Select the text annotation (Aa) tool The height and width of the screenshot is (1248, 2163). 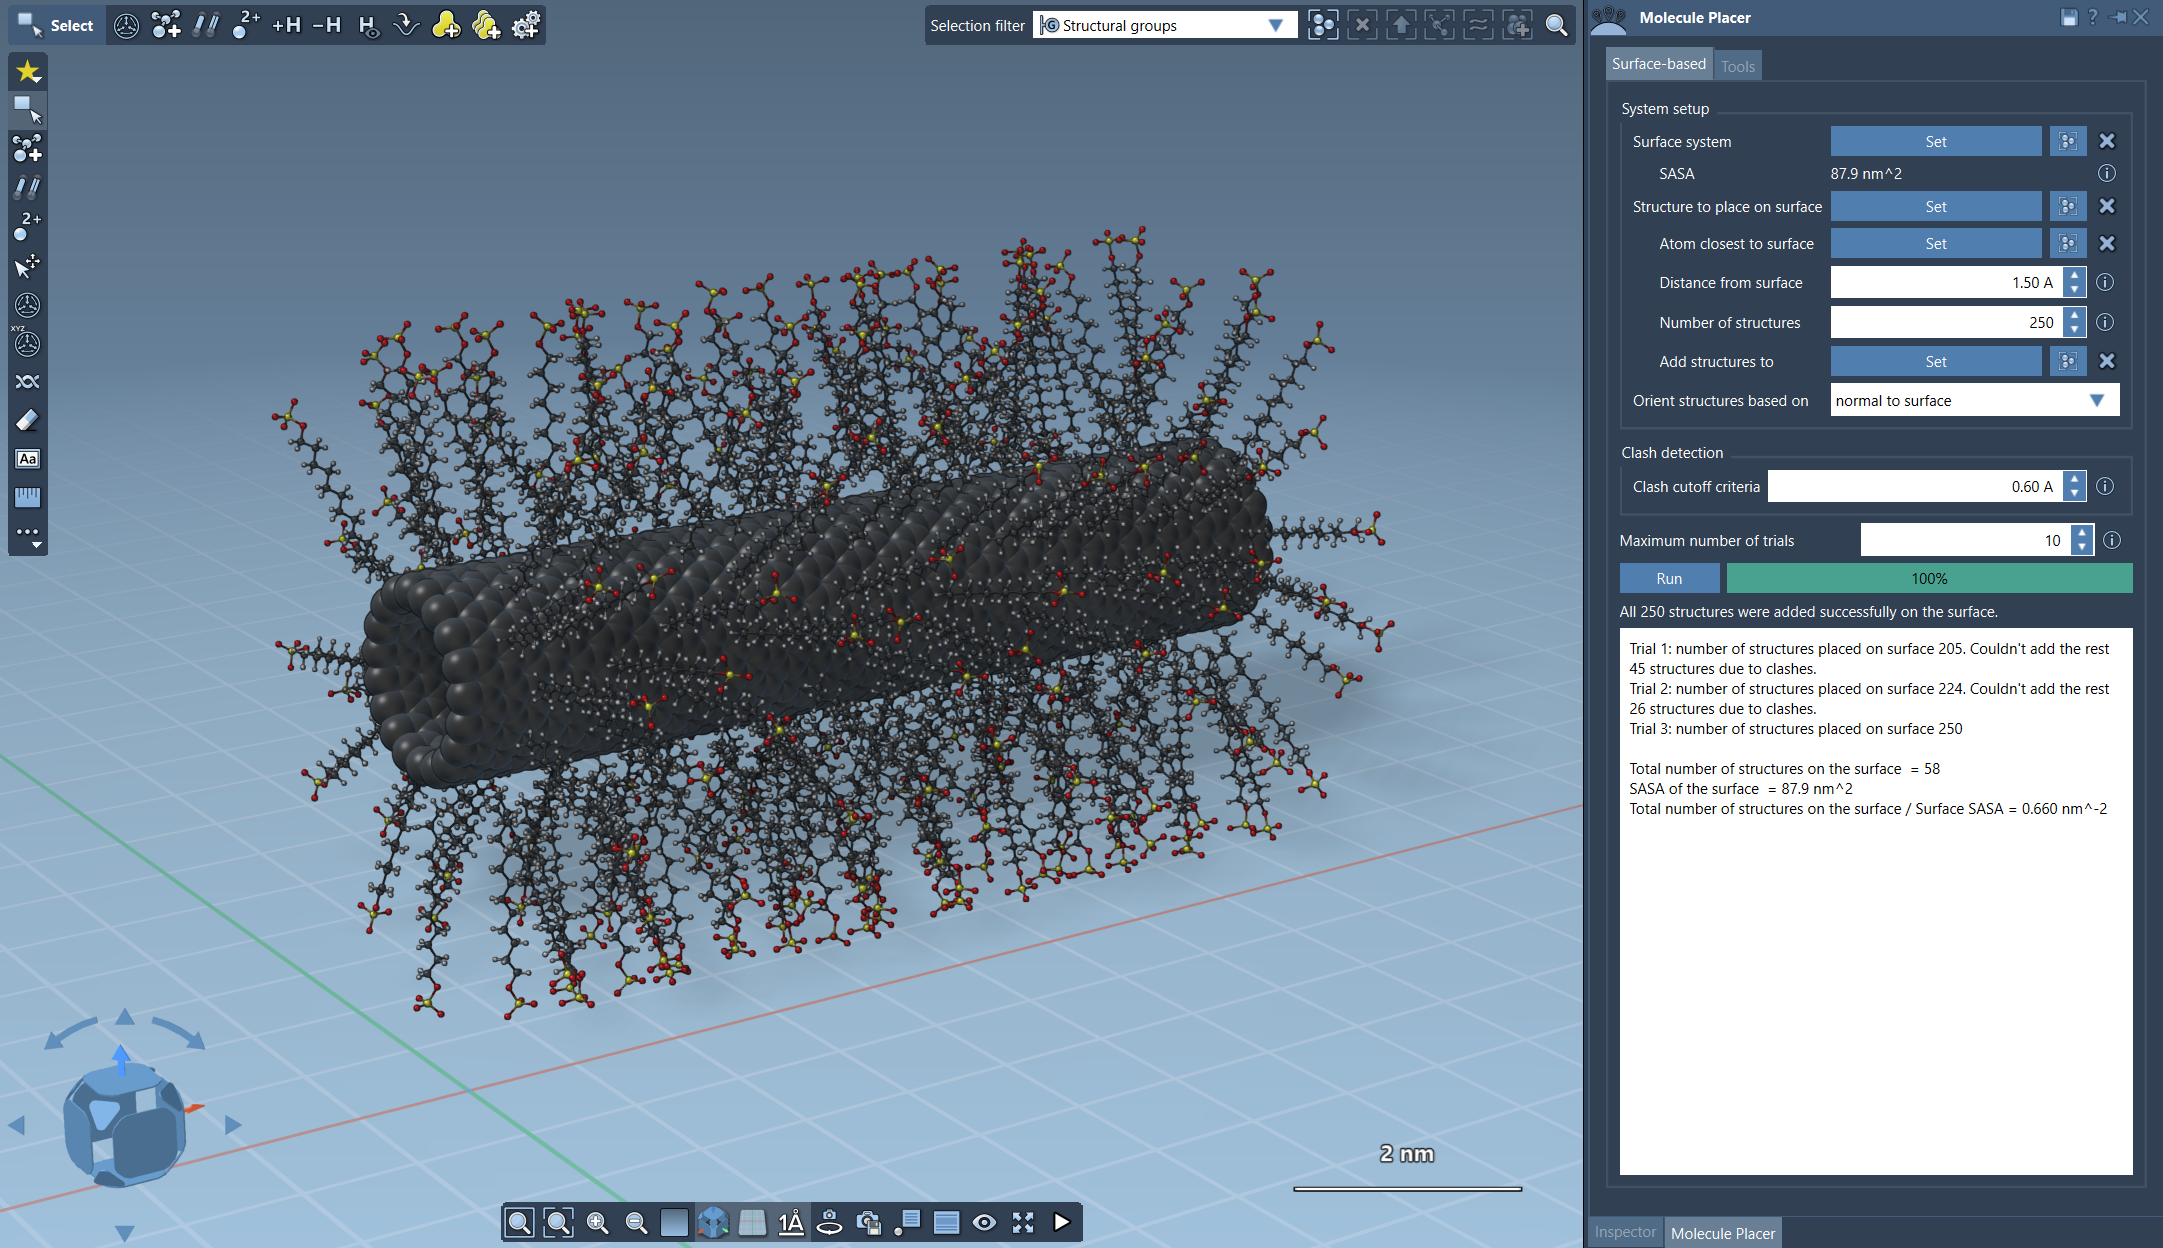pyautogui.click(x=27, y=459)
